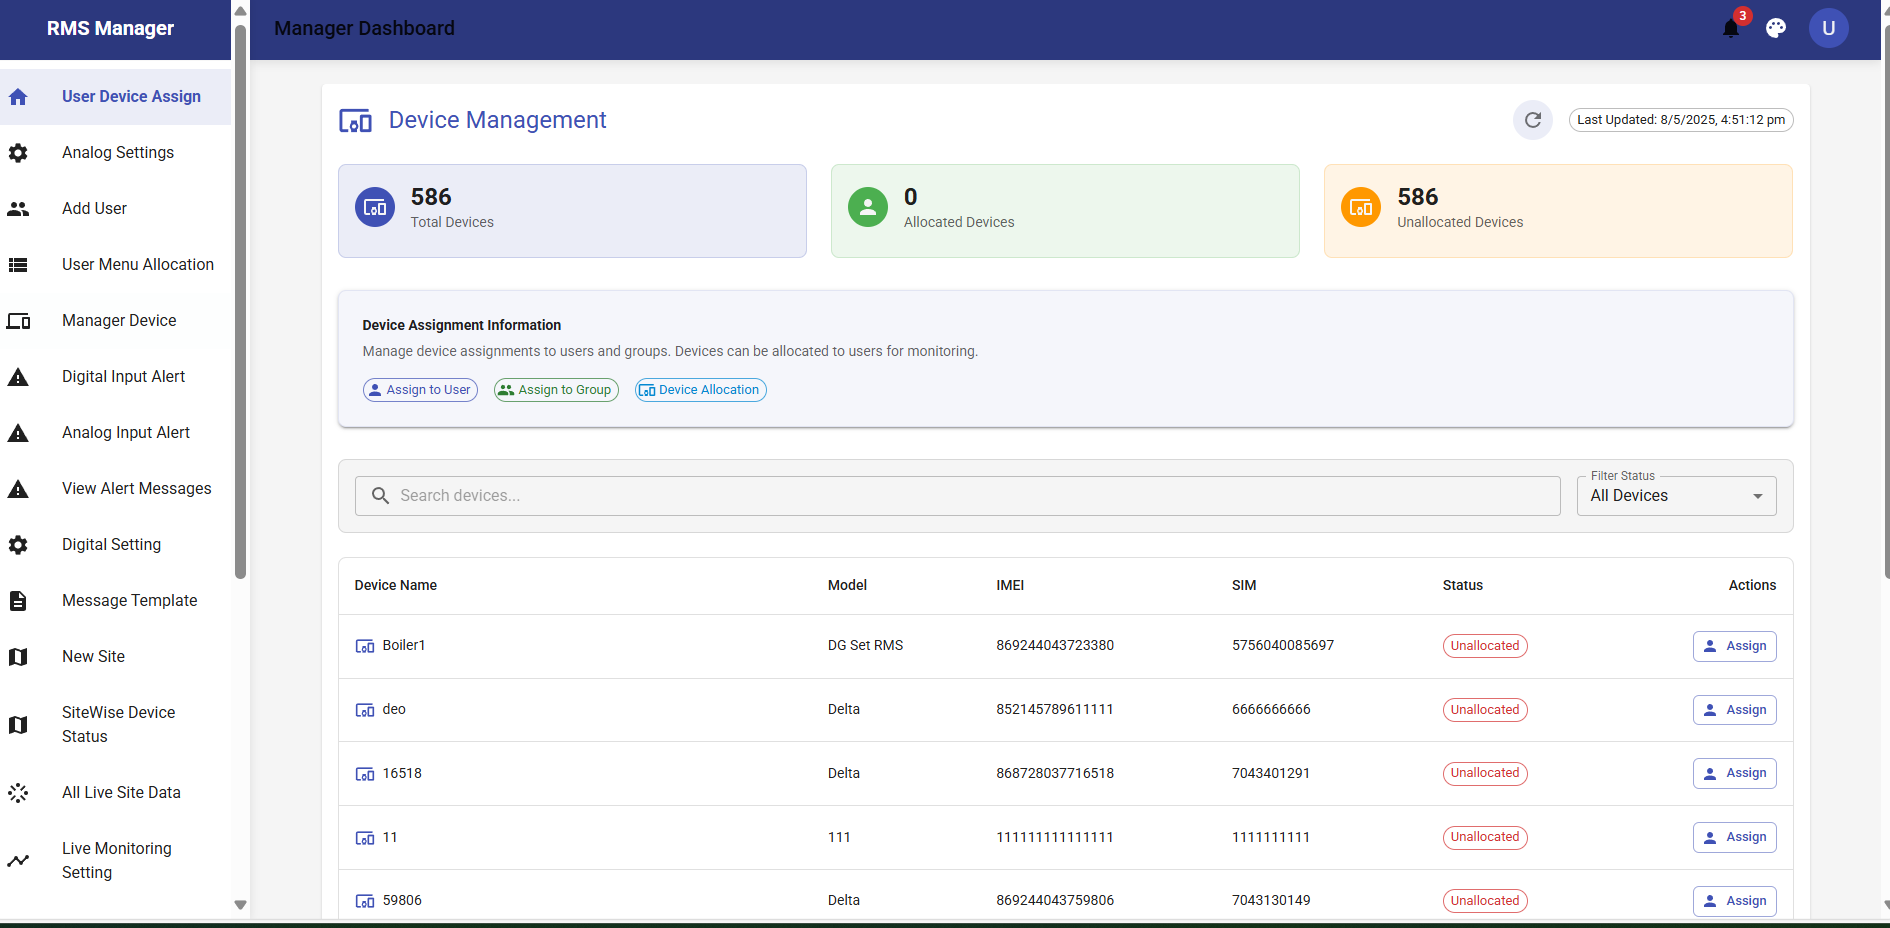Click Assign button for device 11
This screenshot has height=928, width=1890.
1735,837
